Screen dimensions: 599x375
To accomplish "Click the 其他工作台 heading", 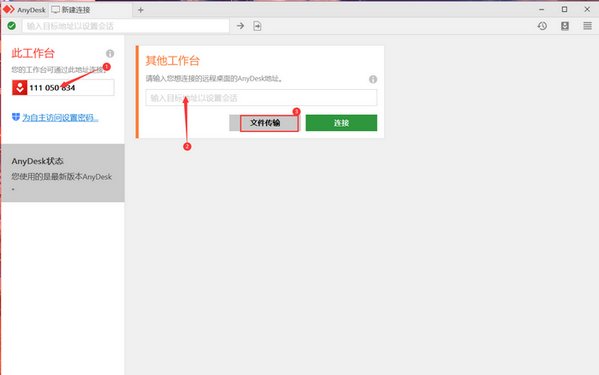I will pos(172,61).
